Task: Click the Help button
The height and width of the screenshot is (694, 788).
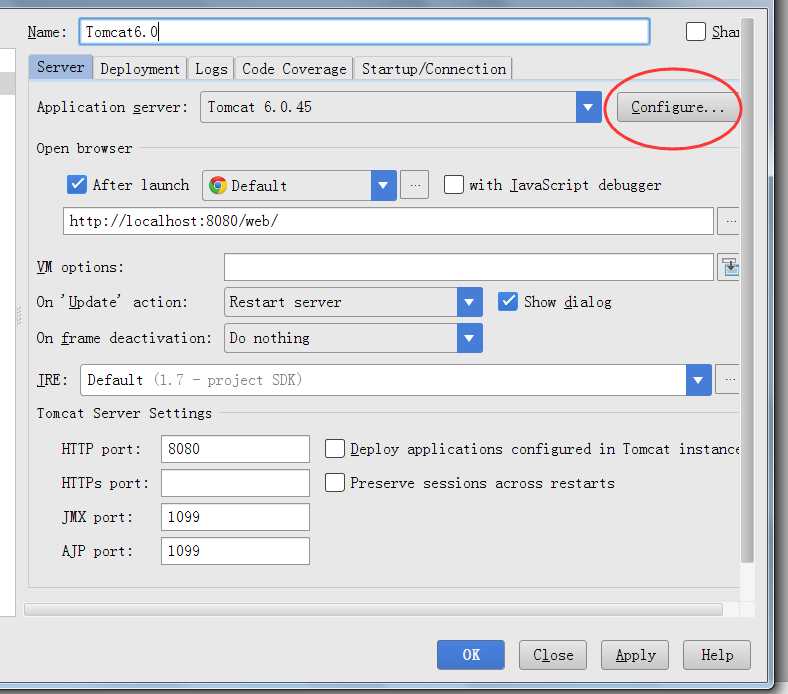Action: pyautogui.click(x=717, y=655)
